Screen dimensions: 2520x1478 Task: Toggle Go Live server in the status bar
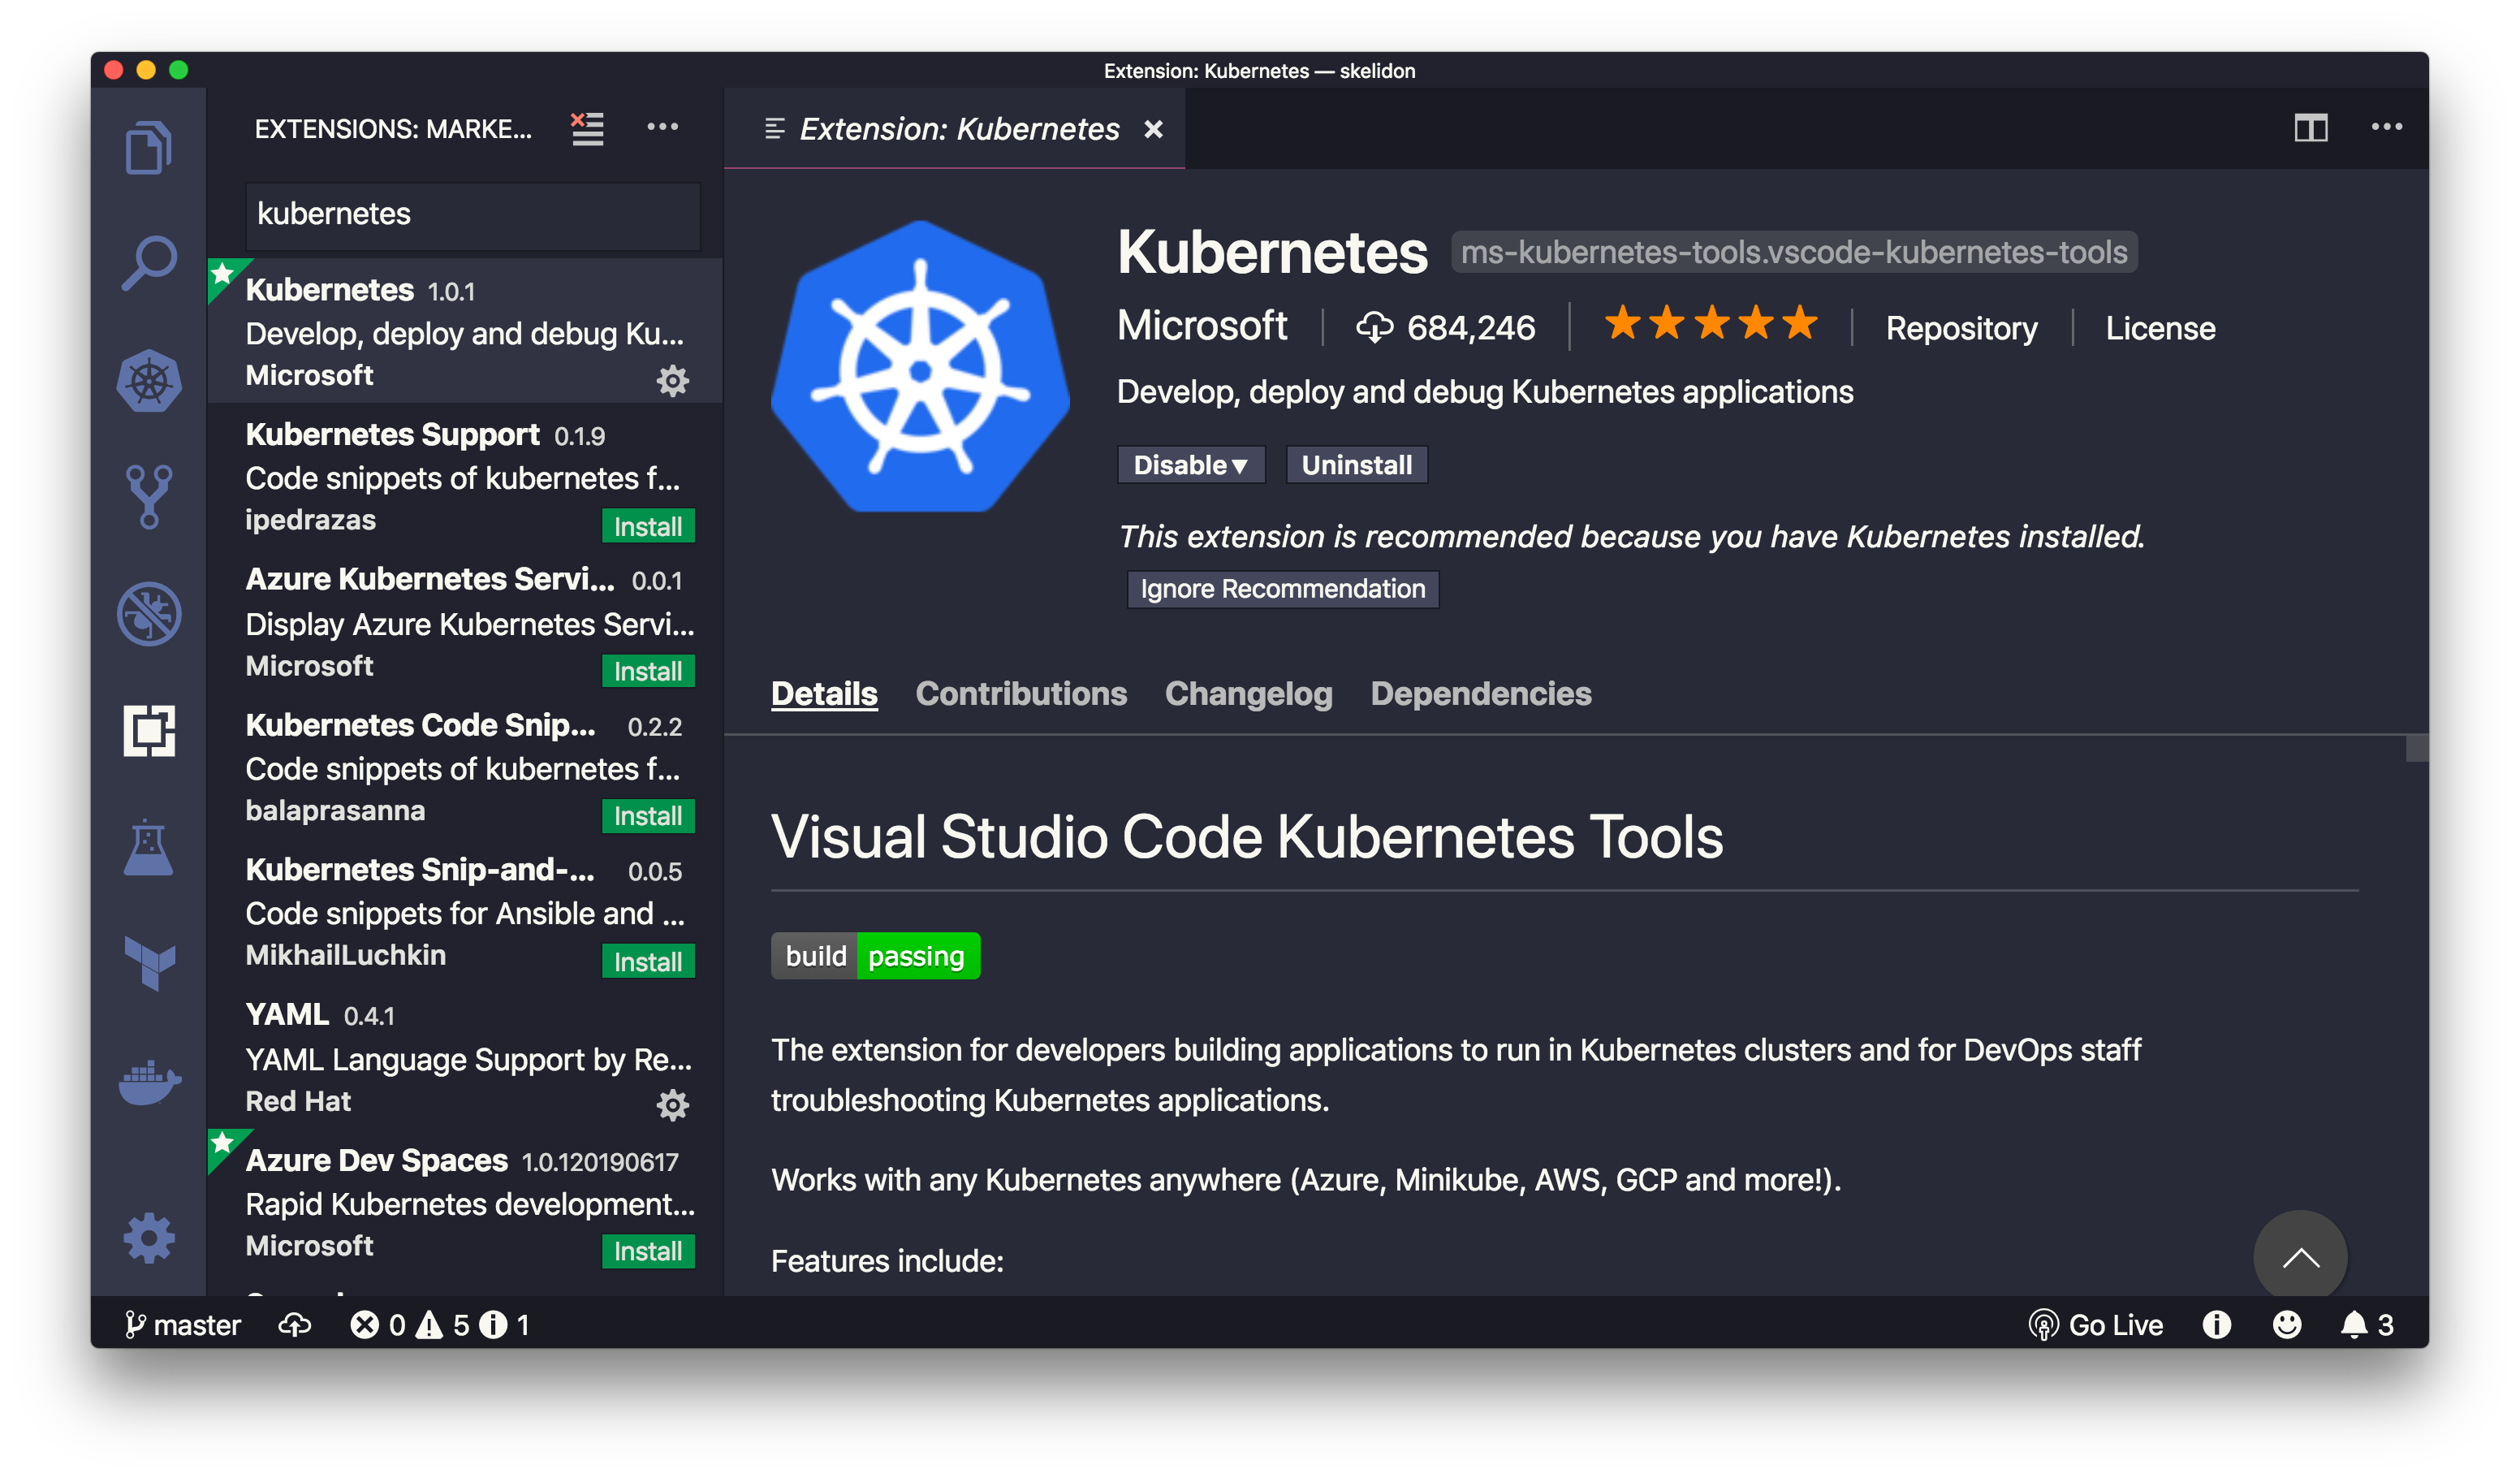click(2094, 1325)
